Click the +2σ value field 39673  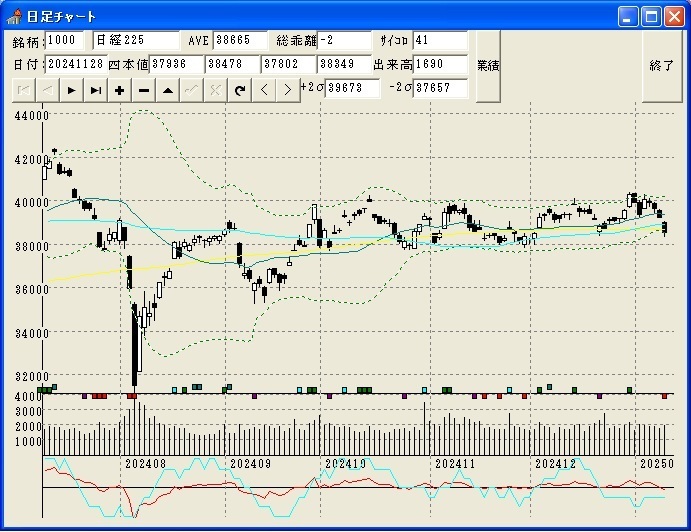point(353,88)
